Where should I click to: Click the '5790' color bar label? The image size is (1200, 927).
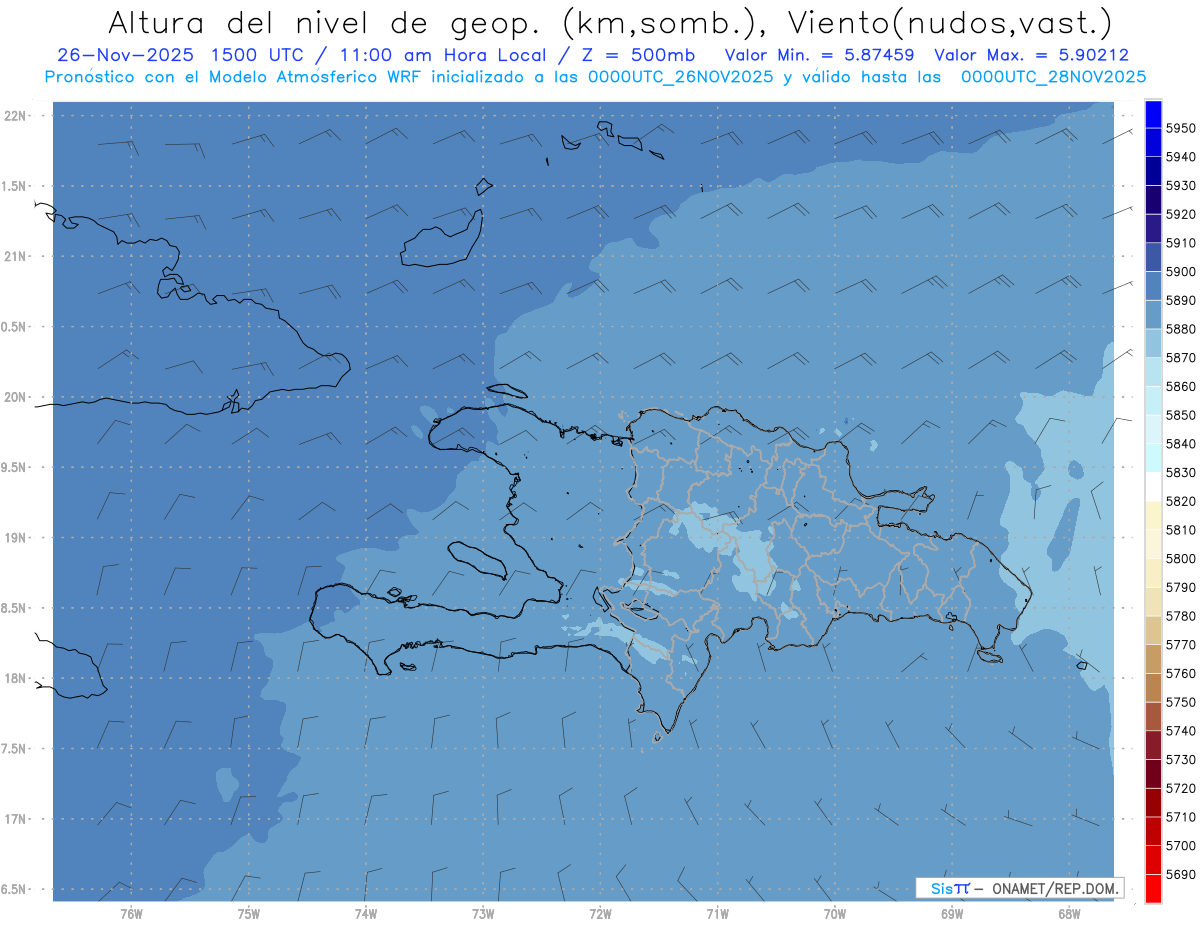pyautogui.click(x=1181, y=587)
